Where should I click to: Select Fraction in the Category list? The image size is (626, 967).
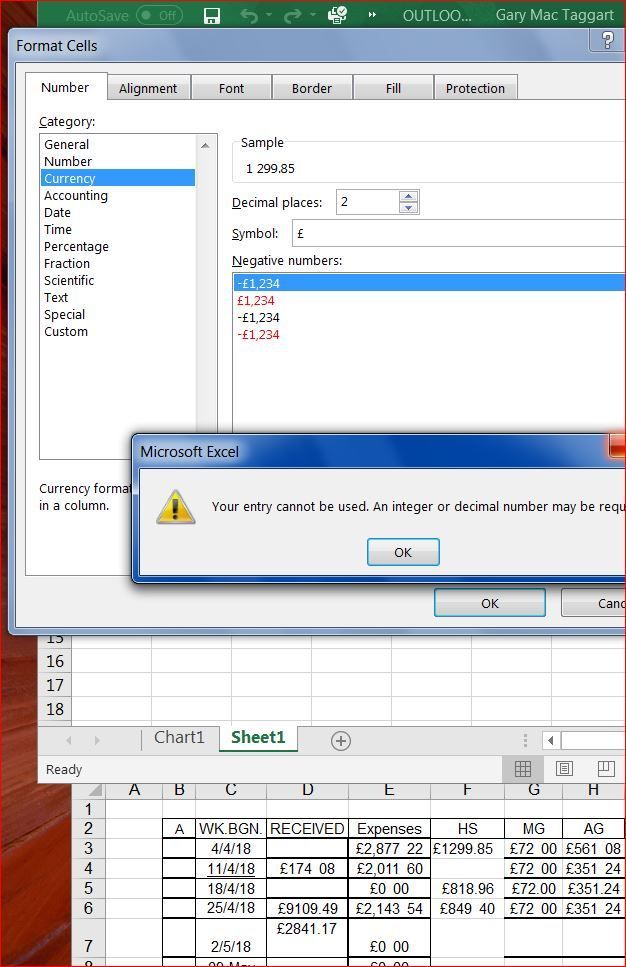pyautogui.click(x=118, y=263)
